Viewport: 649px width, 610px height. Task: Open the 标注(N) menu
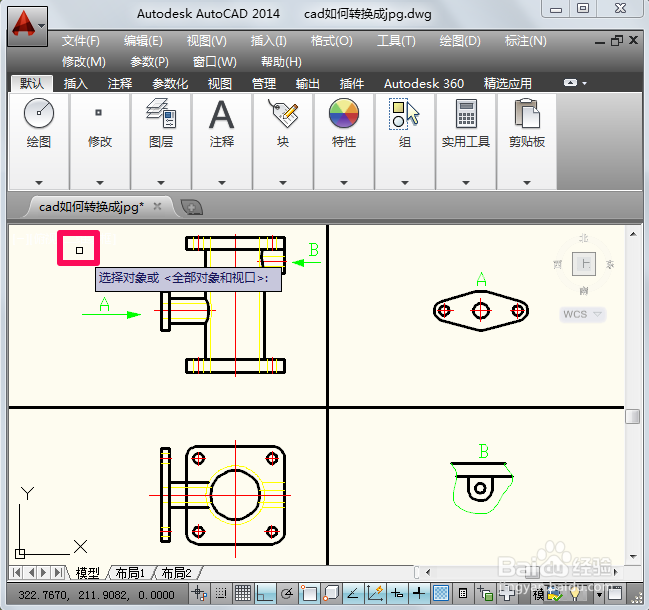coord(525,41)
